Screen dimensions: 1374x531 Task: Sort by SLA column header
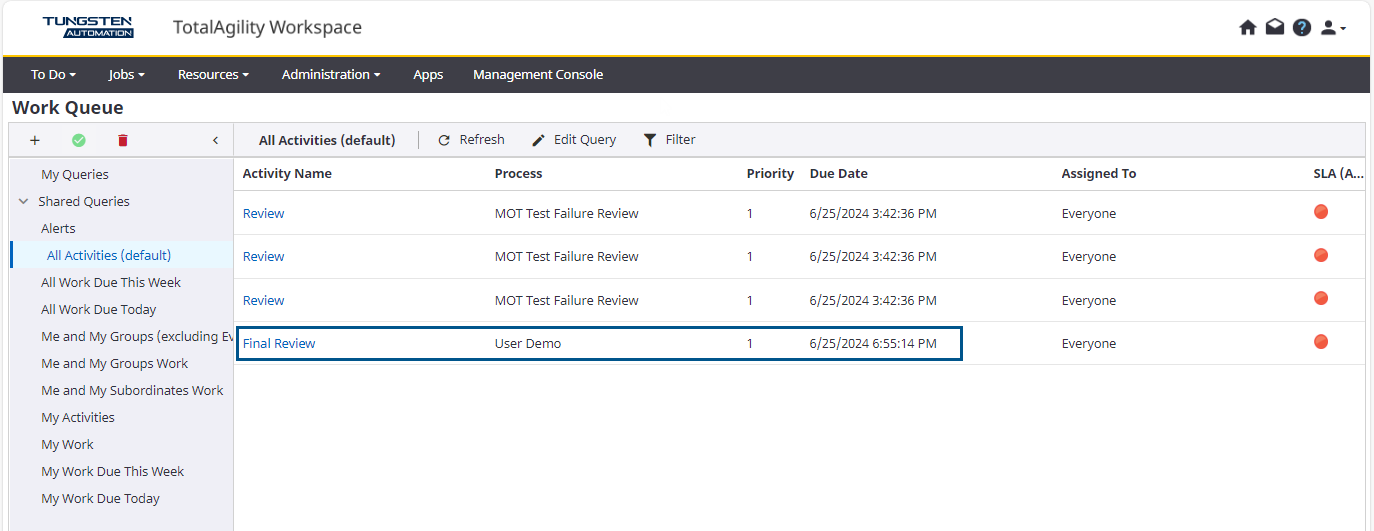coord(1339,173)
